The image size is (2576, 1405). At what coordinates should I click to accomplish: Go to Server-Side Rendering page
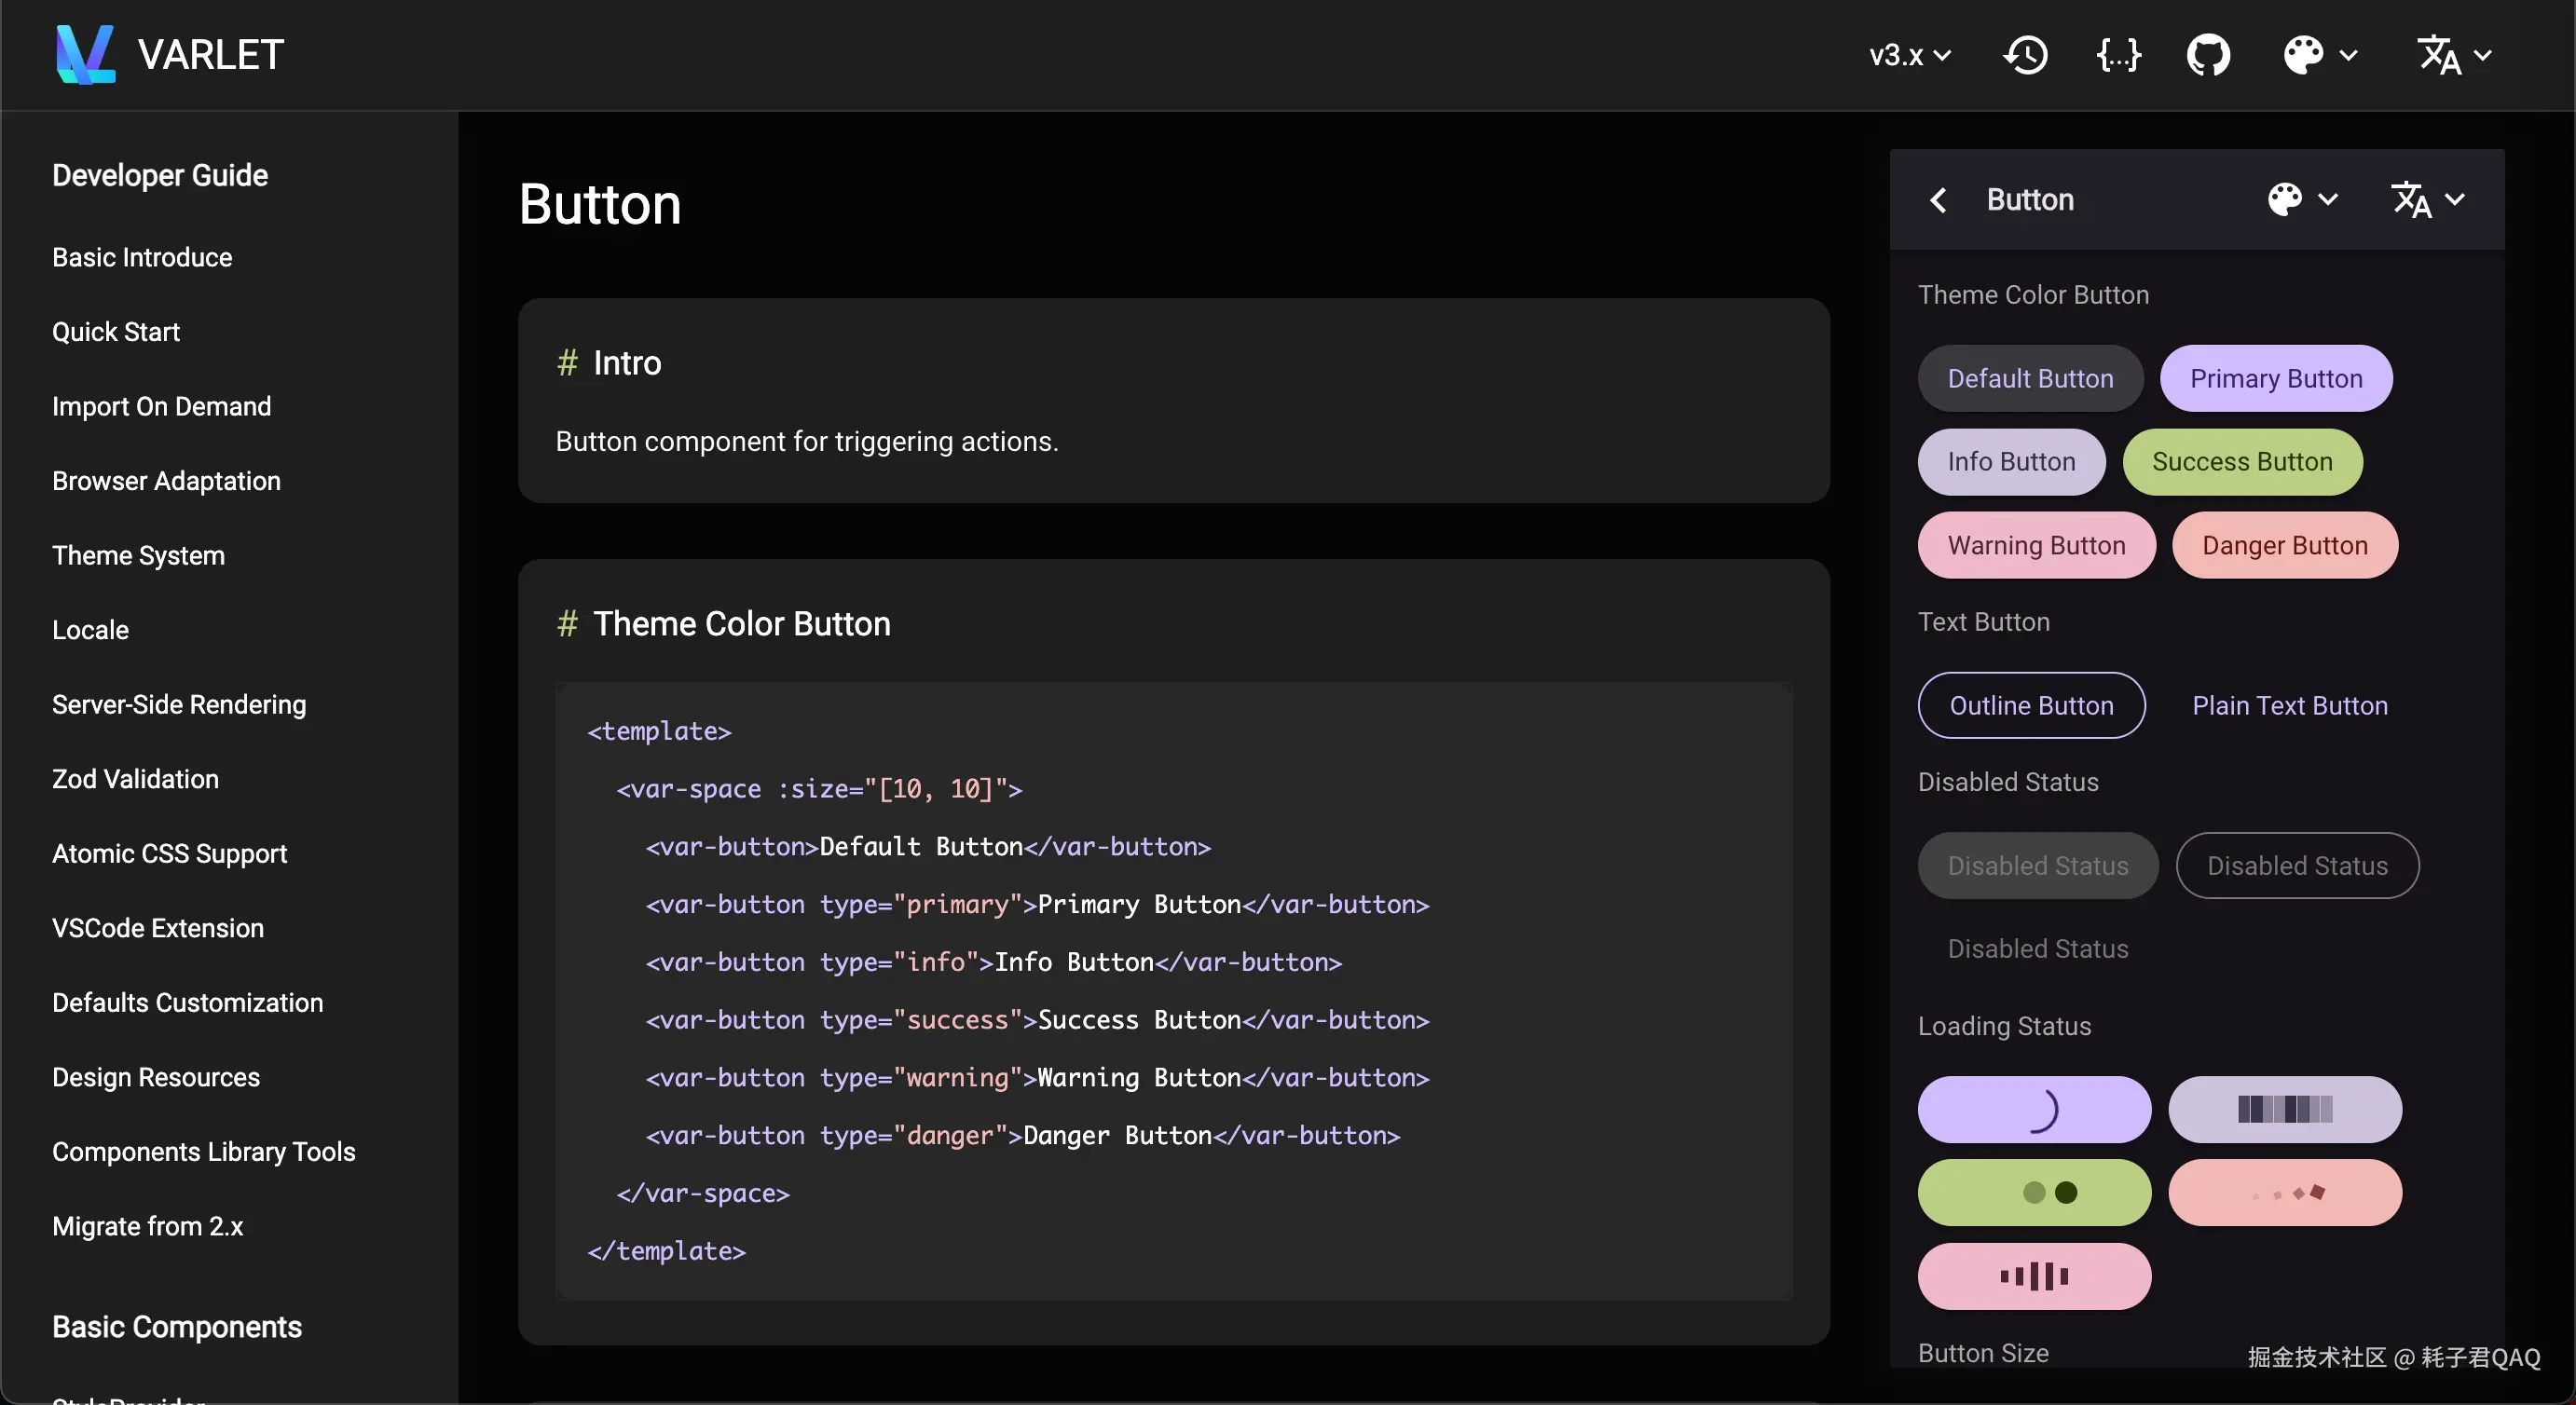click(x=179, y=704)
